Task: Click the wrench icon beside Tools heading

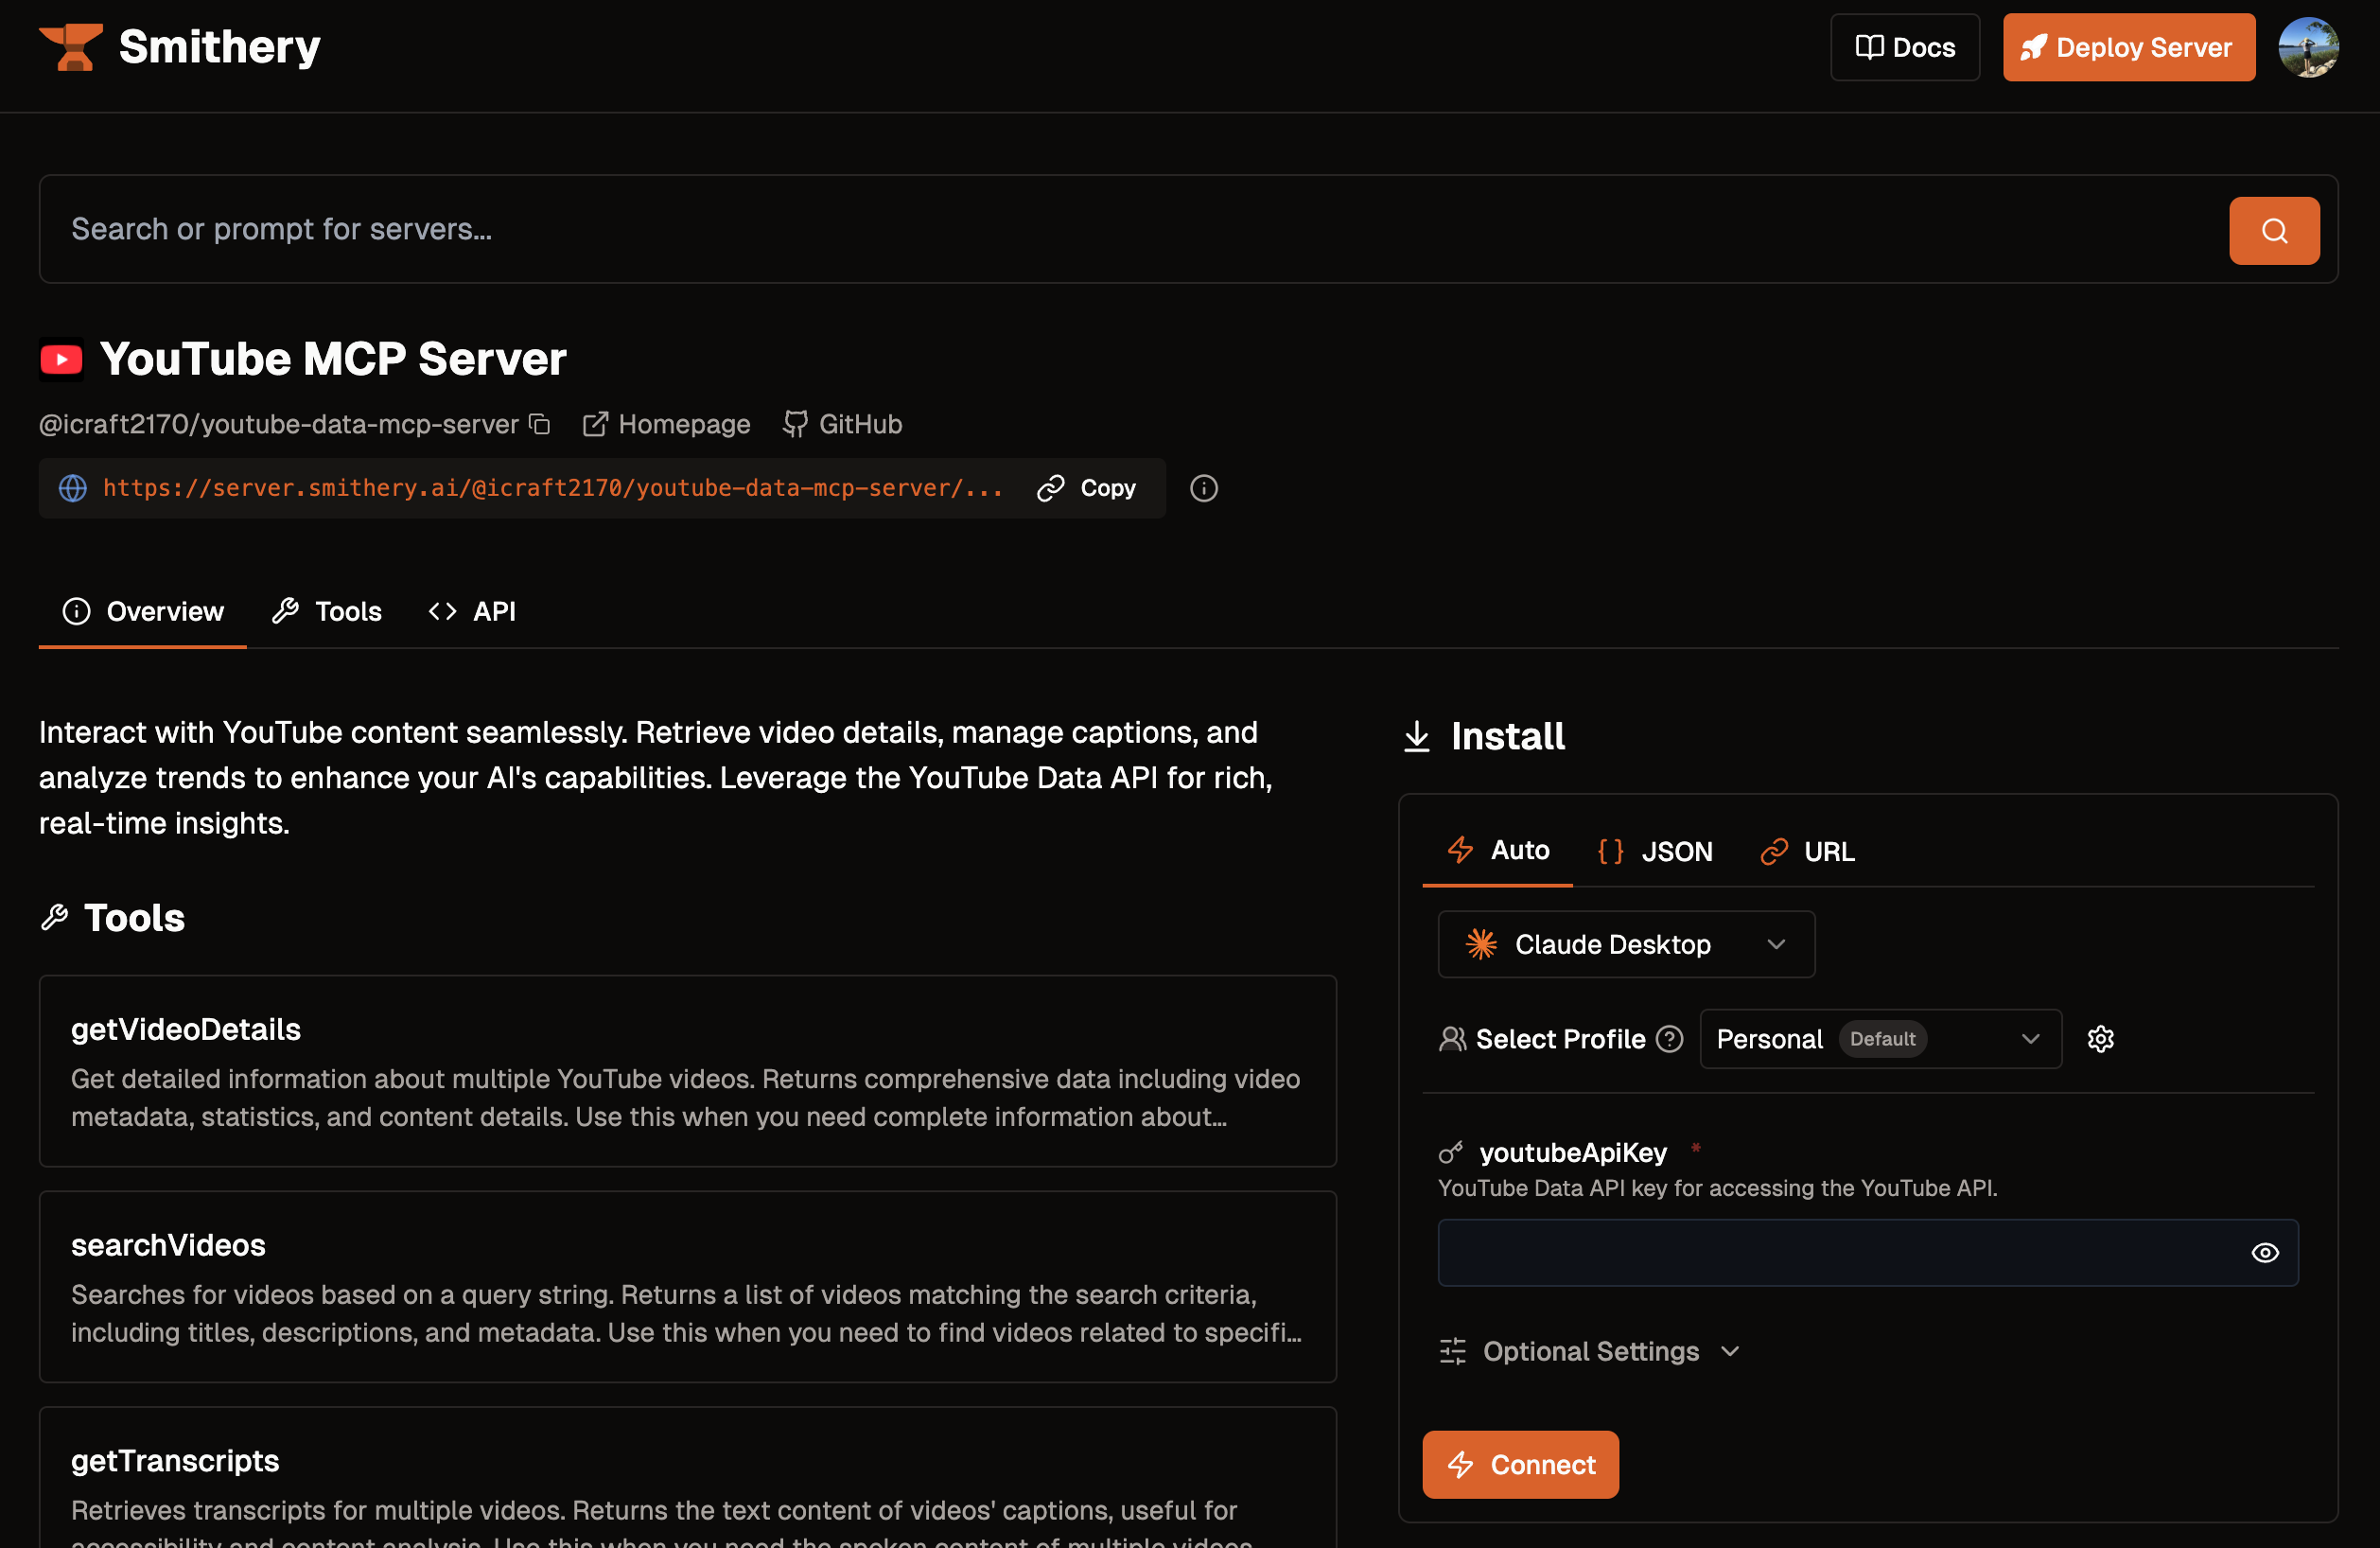Action: [x=54, y=917]
